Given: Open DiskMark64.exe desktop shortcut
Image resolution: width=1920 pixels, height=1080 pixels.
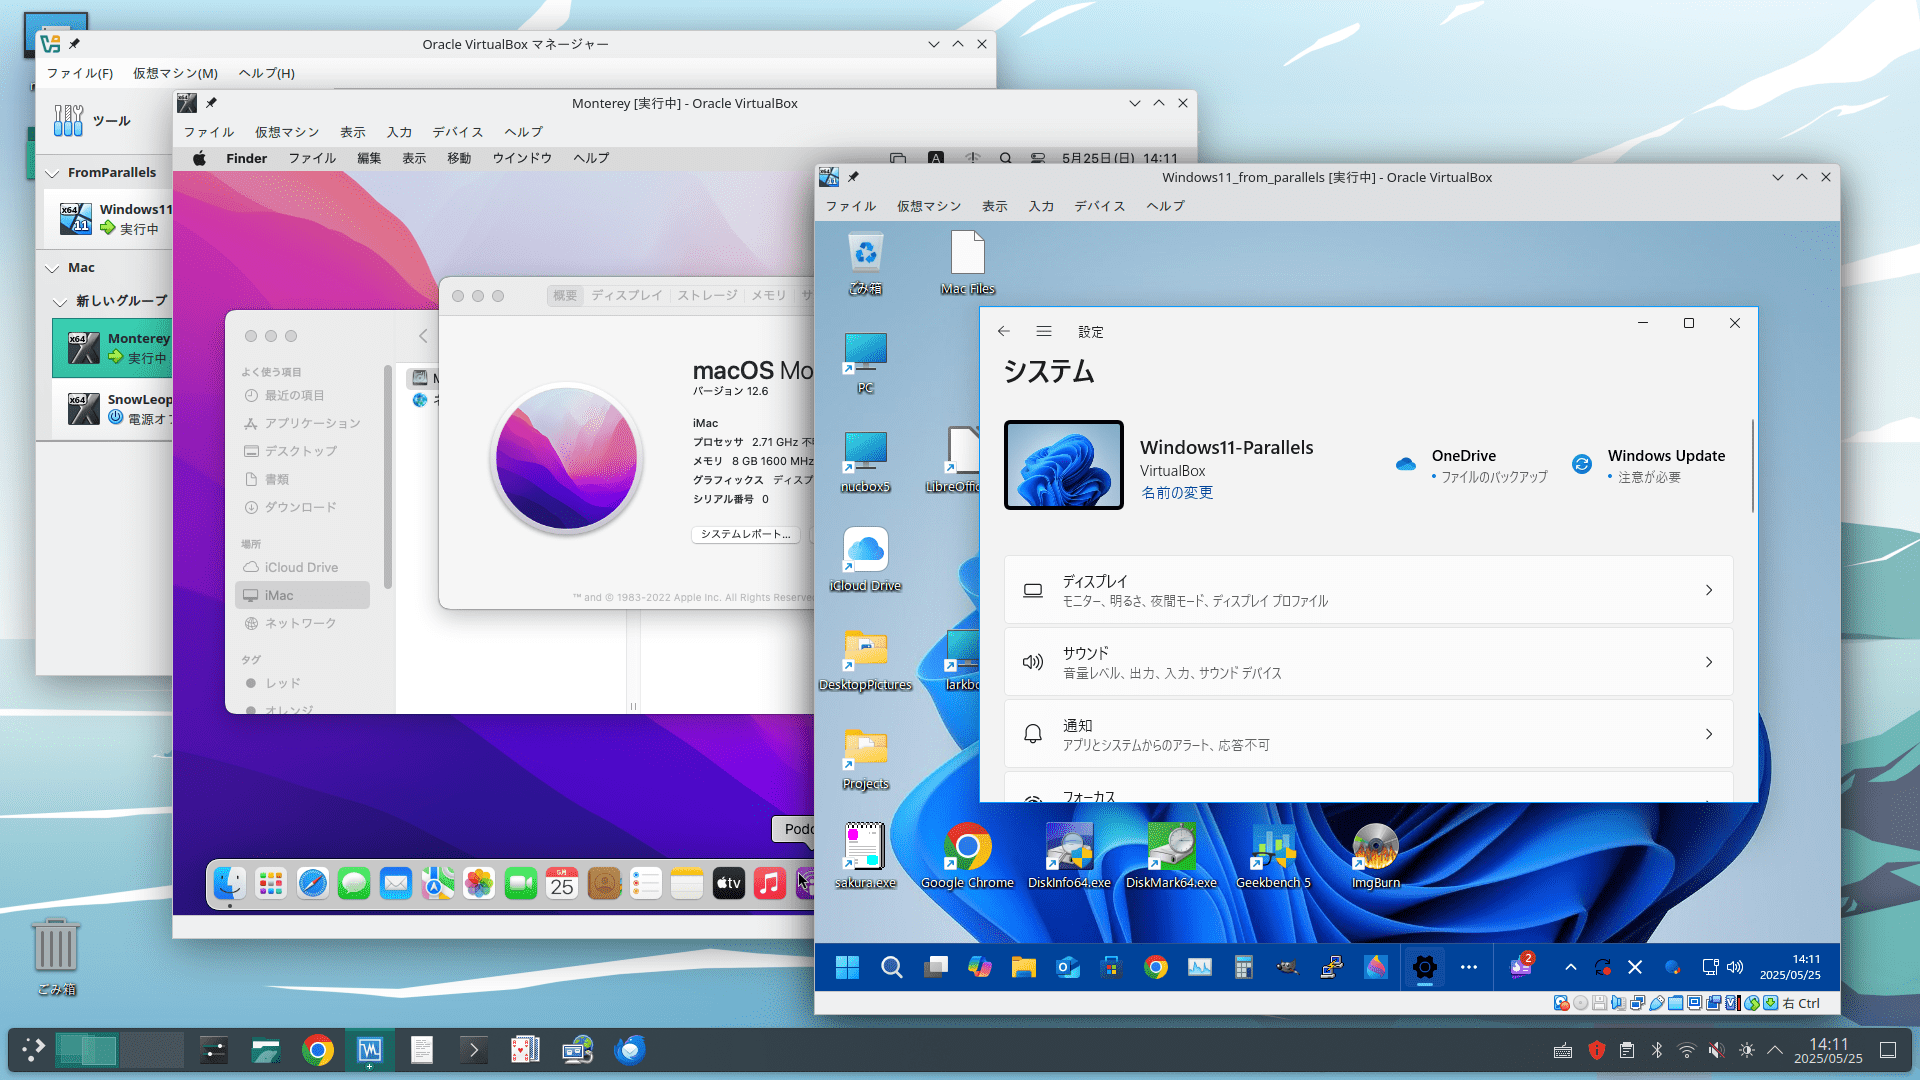Looking at the screenshot, I should (x=1171, y=856).
